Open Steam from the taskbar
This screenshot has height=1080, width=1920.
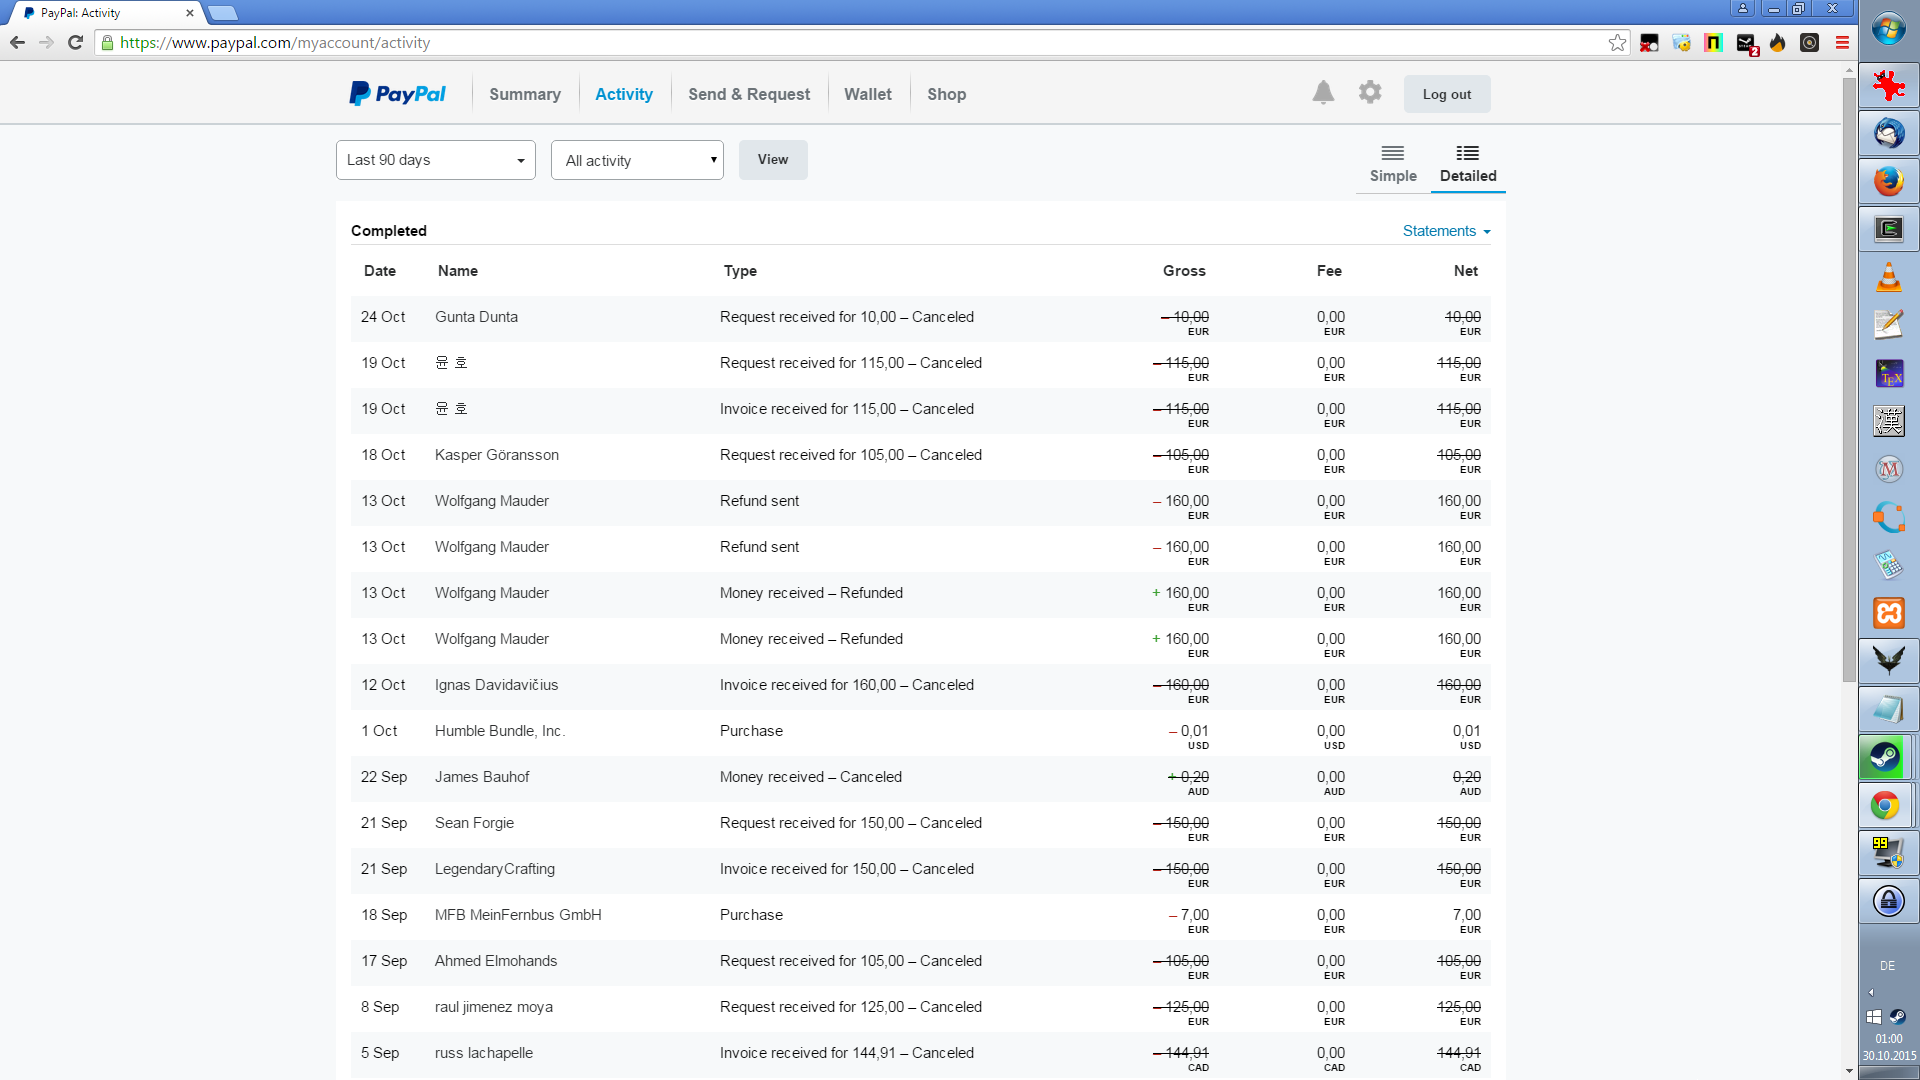click(x=1887, y=757)
